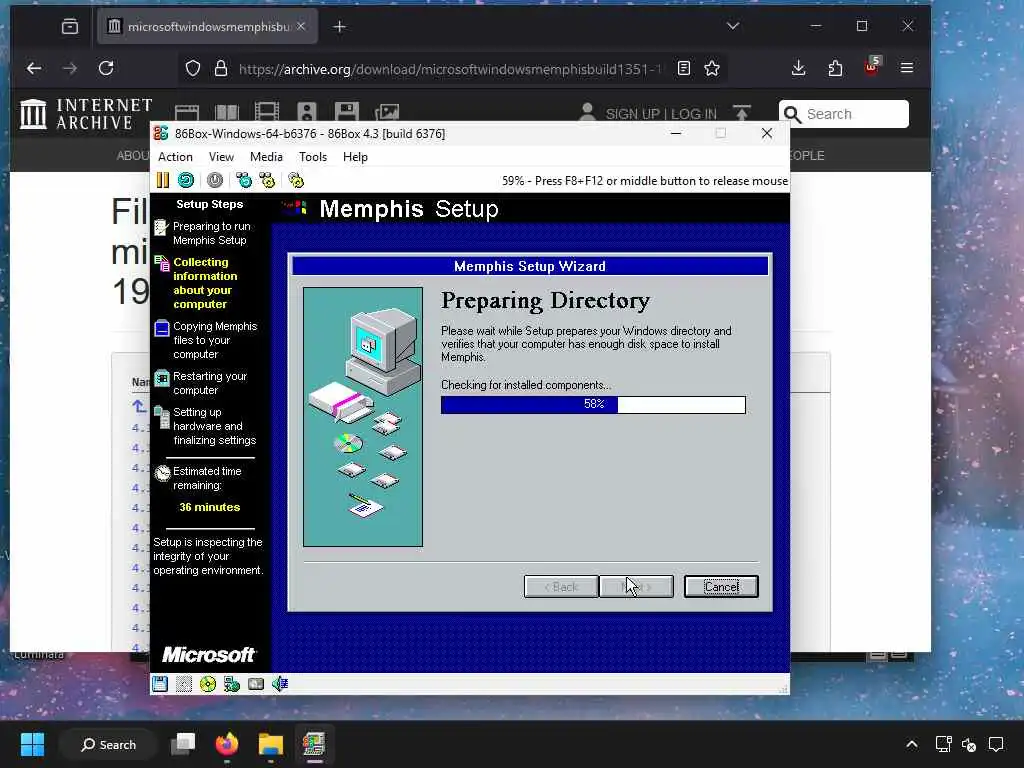
Task: Open the Help menu in 86Box
Action: (x=355, y=157)
